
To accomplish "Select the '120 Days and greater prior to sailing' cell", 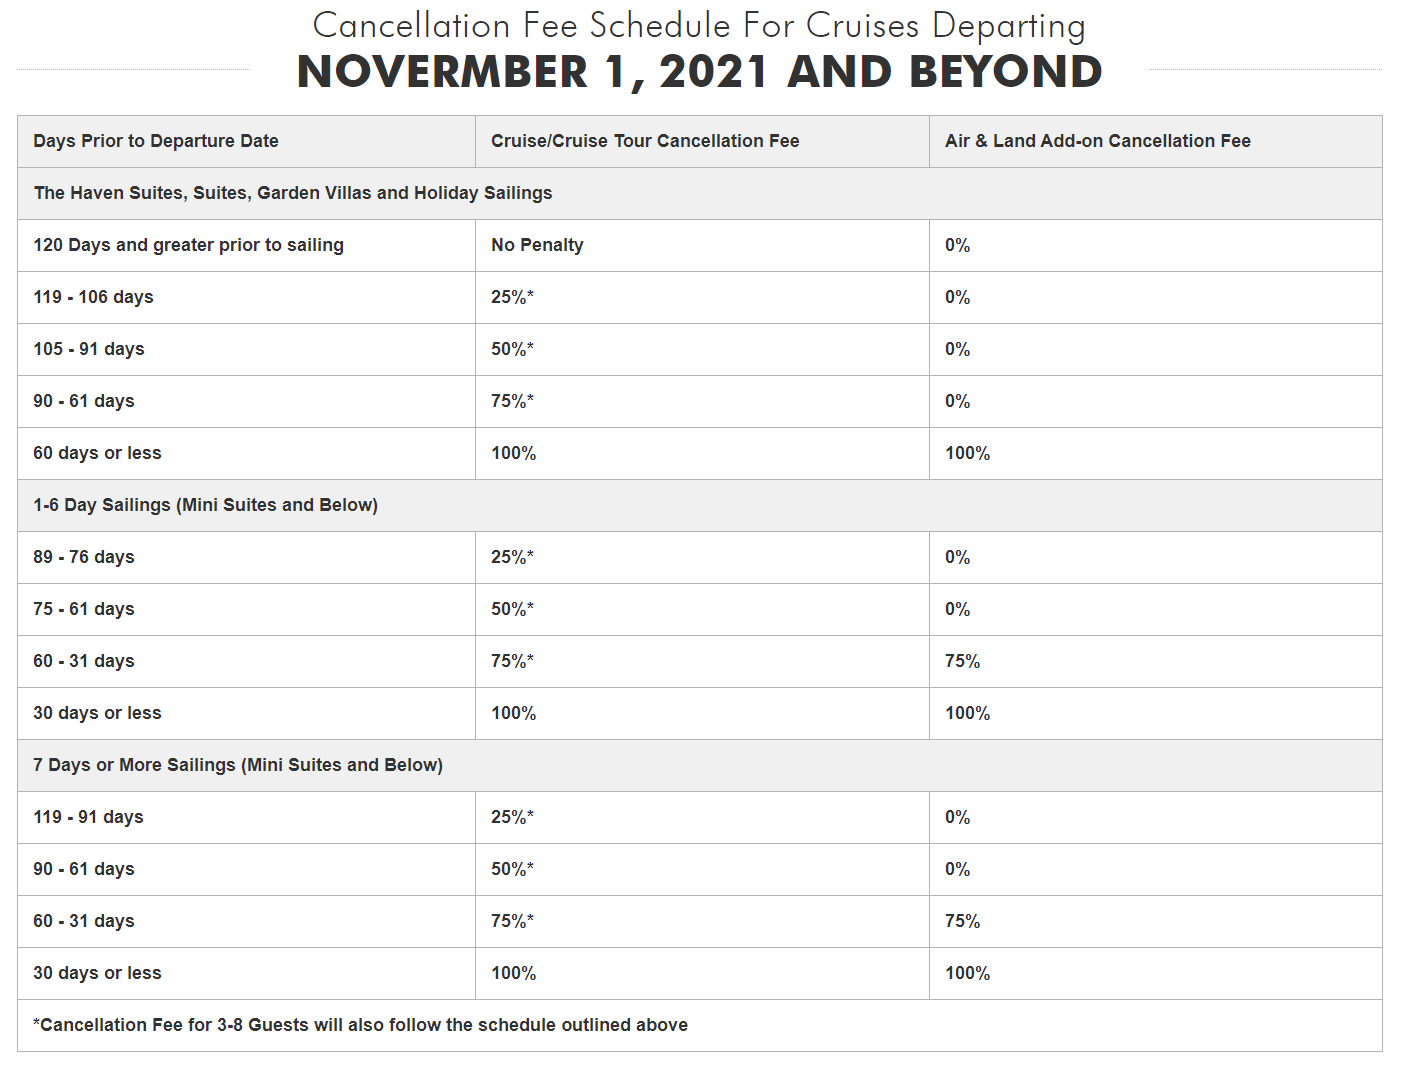I will 188,245.
